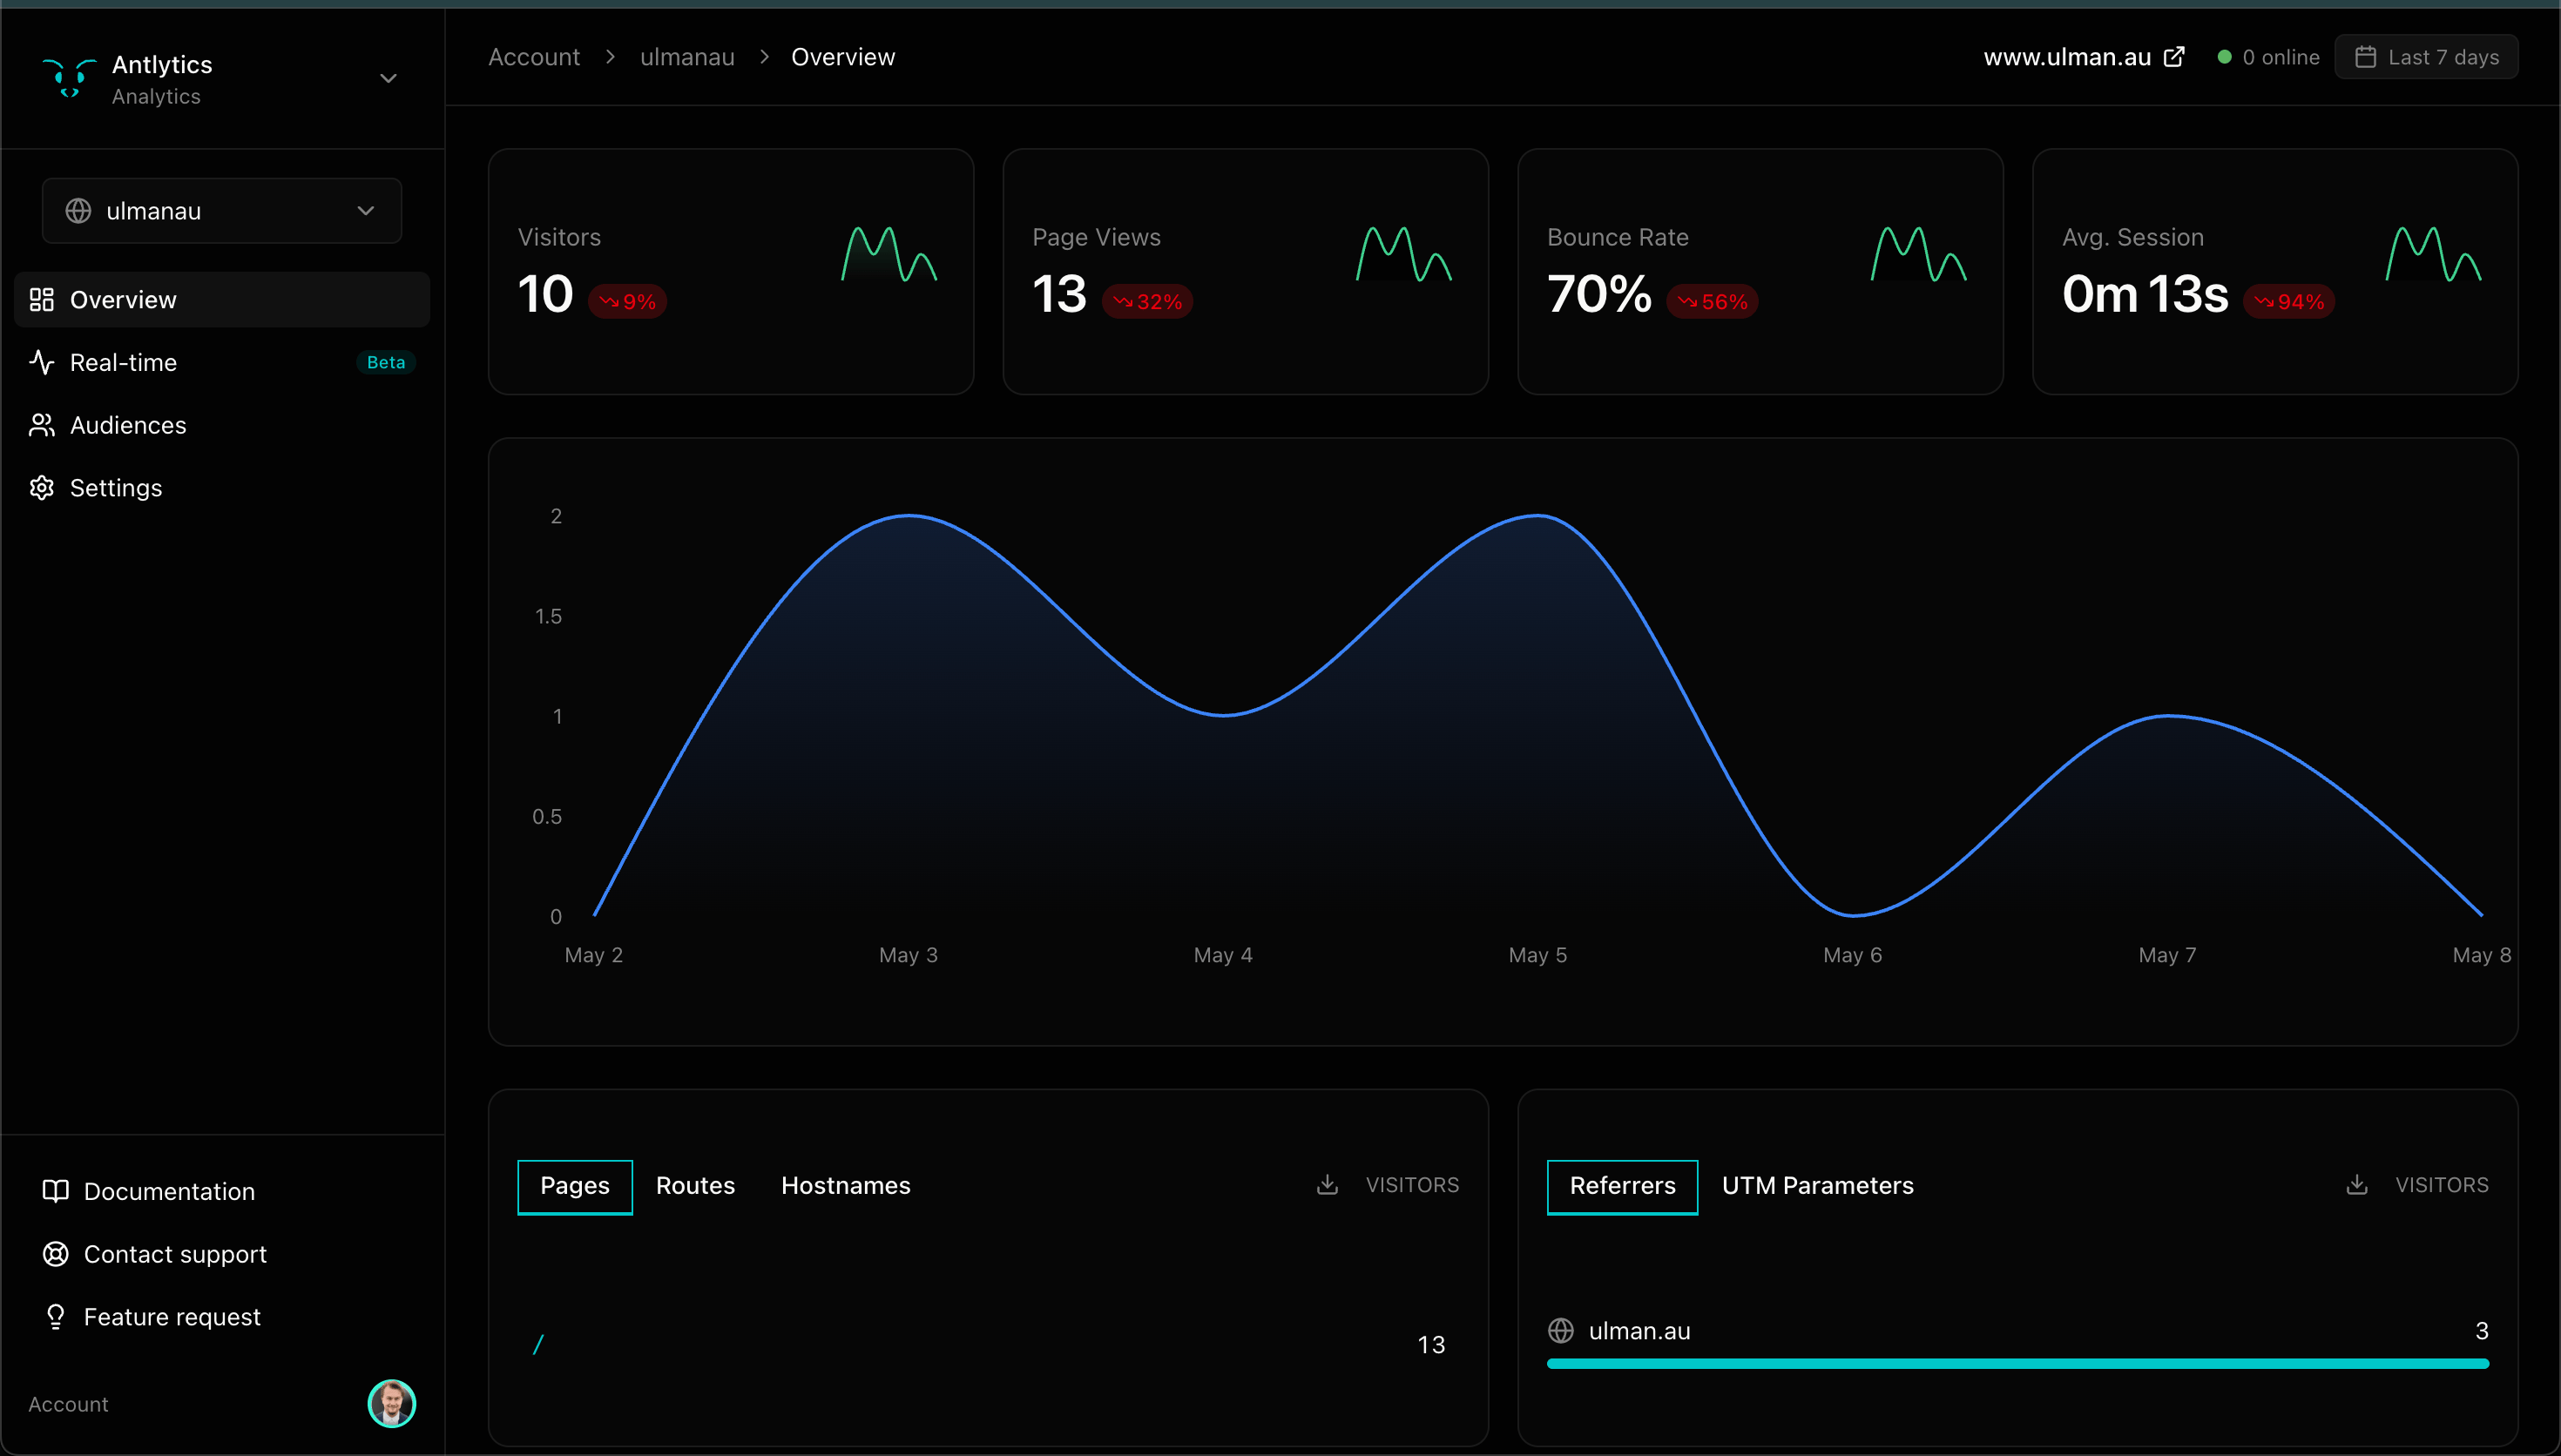
Task: Click the Overview breadcrumb
Action: point(843,57)
